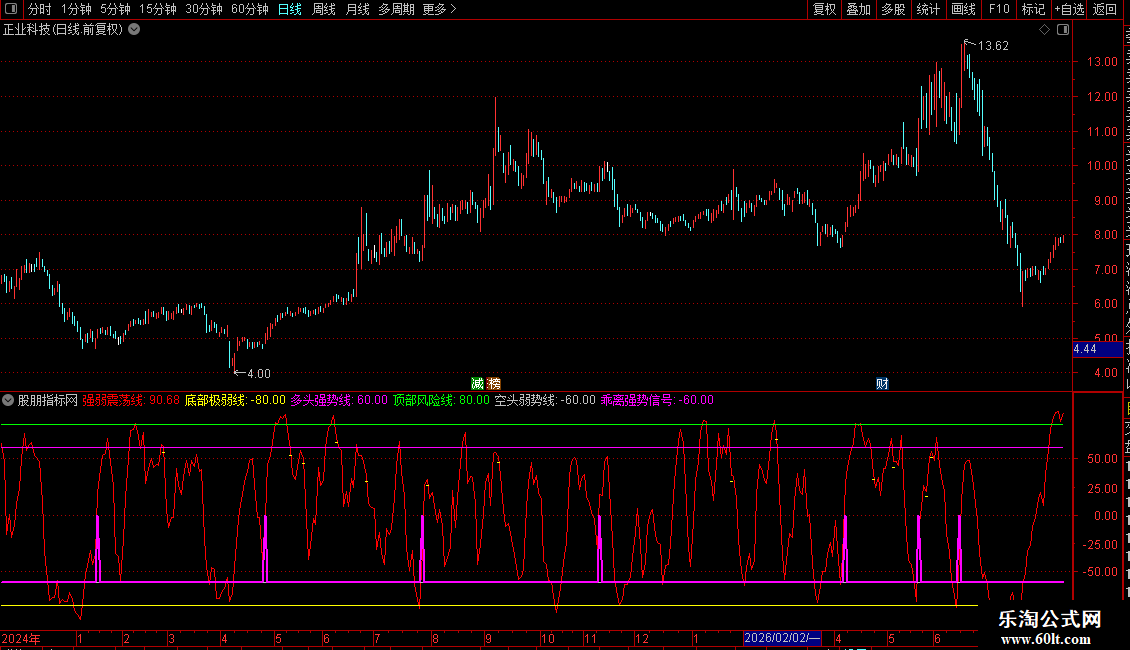Click the -25.00 indicator axis label

[1100, 545]
